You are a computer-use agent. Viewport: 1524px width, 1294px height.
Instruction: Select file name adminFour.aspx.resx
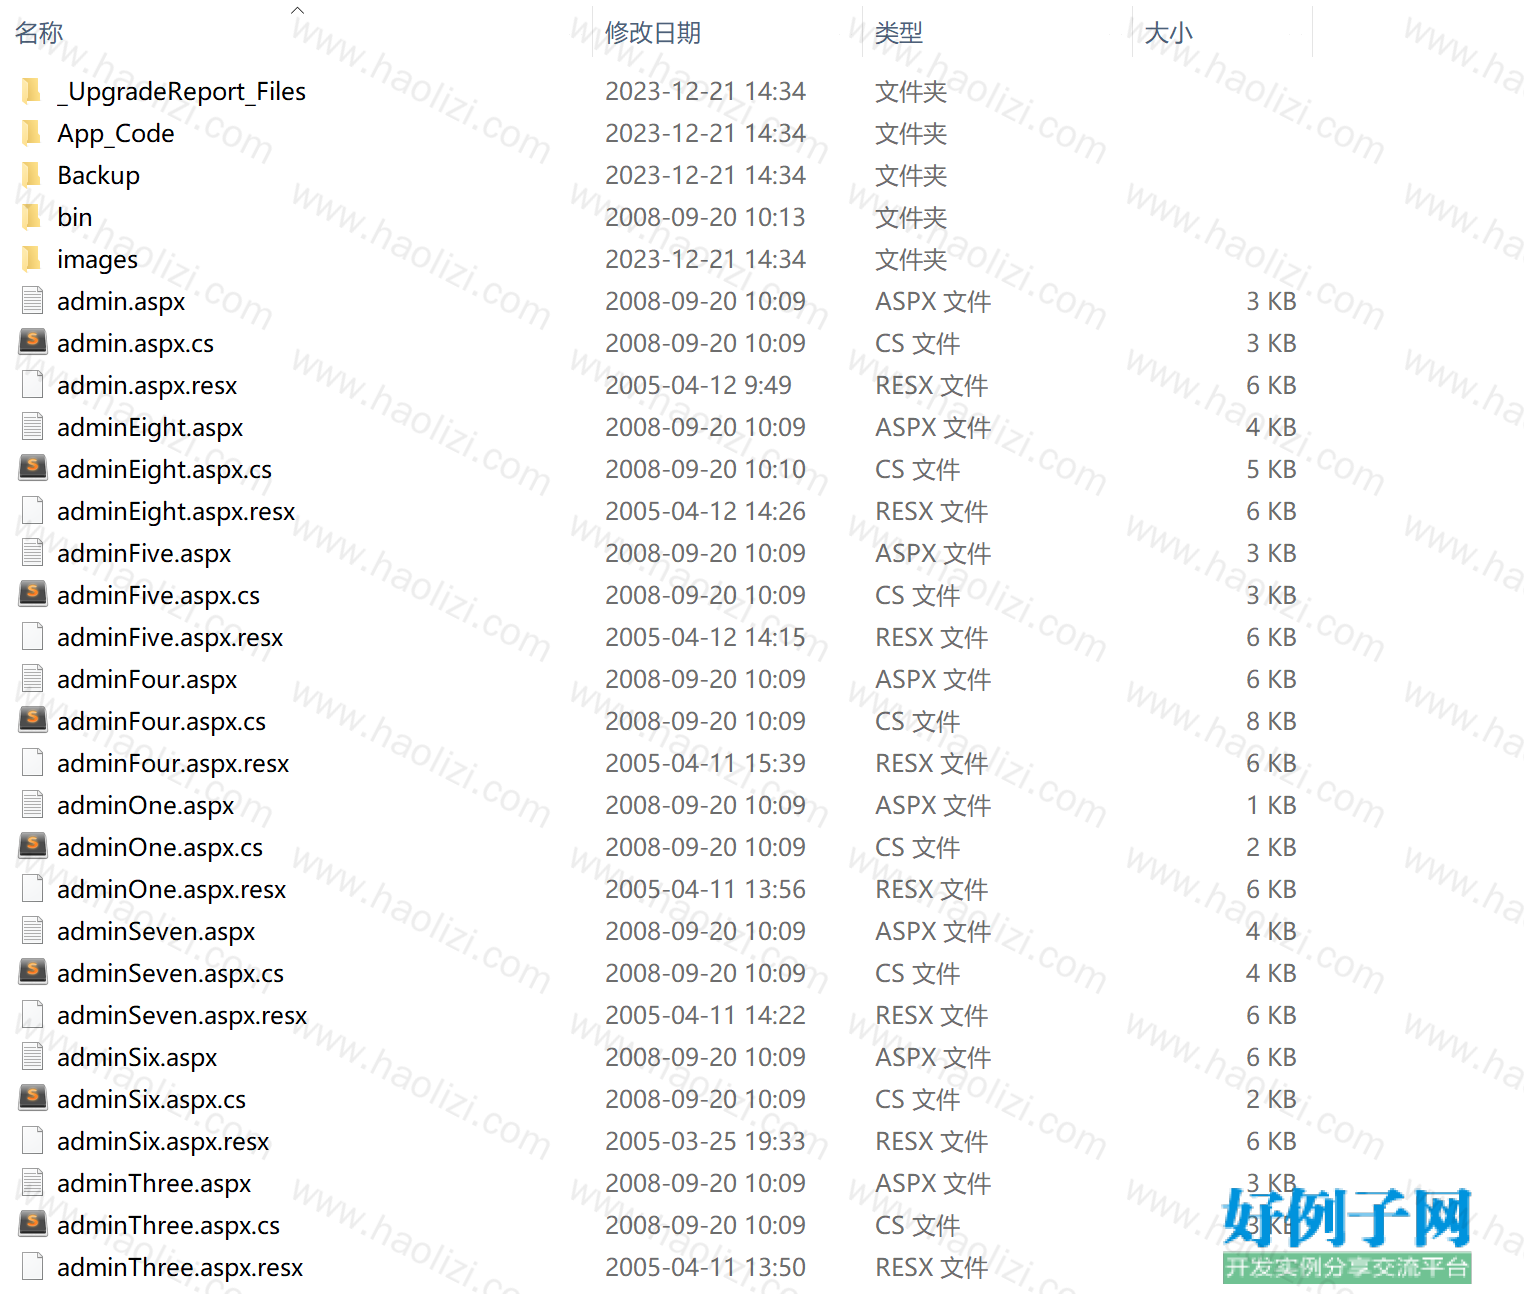tap(173, 763)
